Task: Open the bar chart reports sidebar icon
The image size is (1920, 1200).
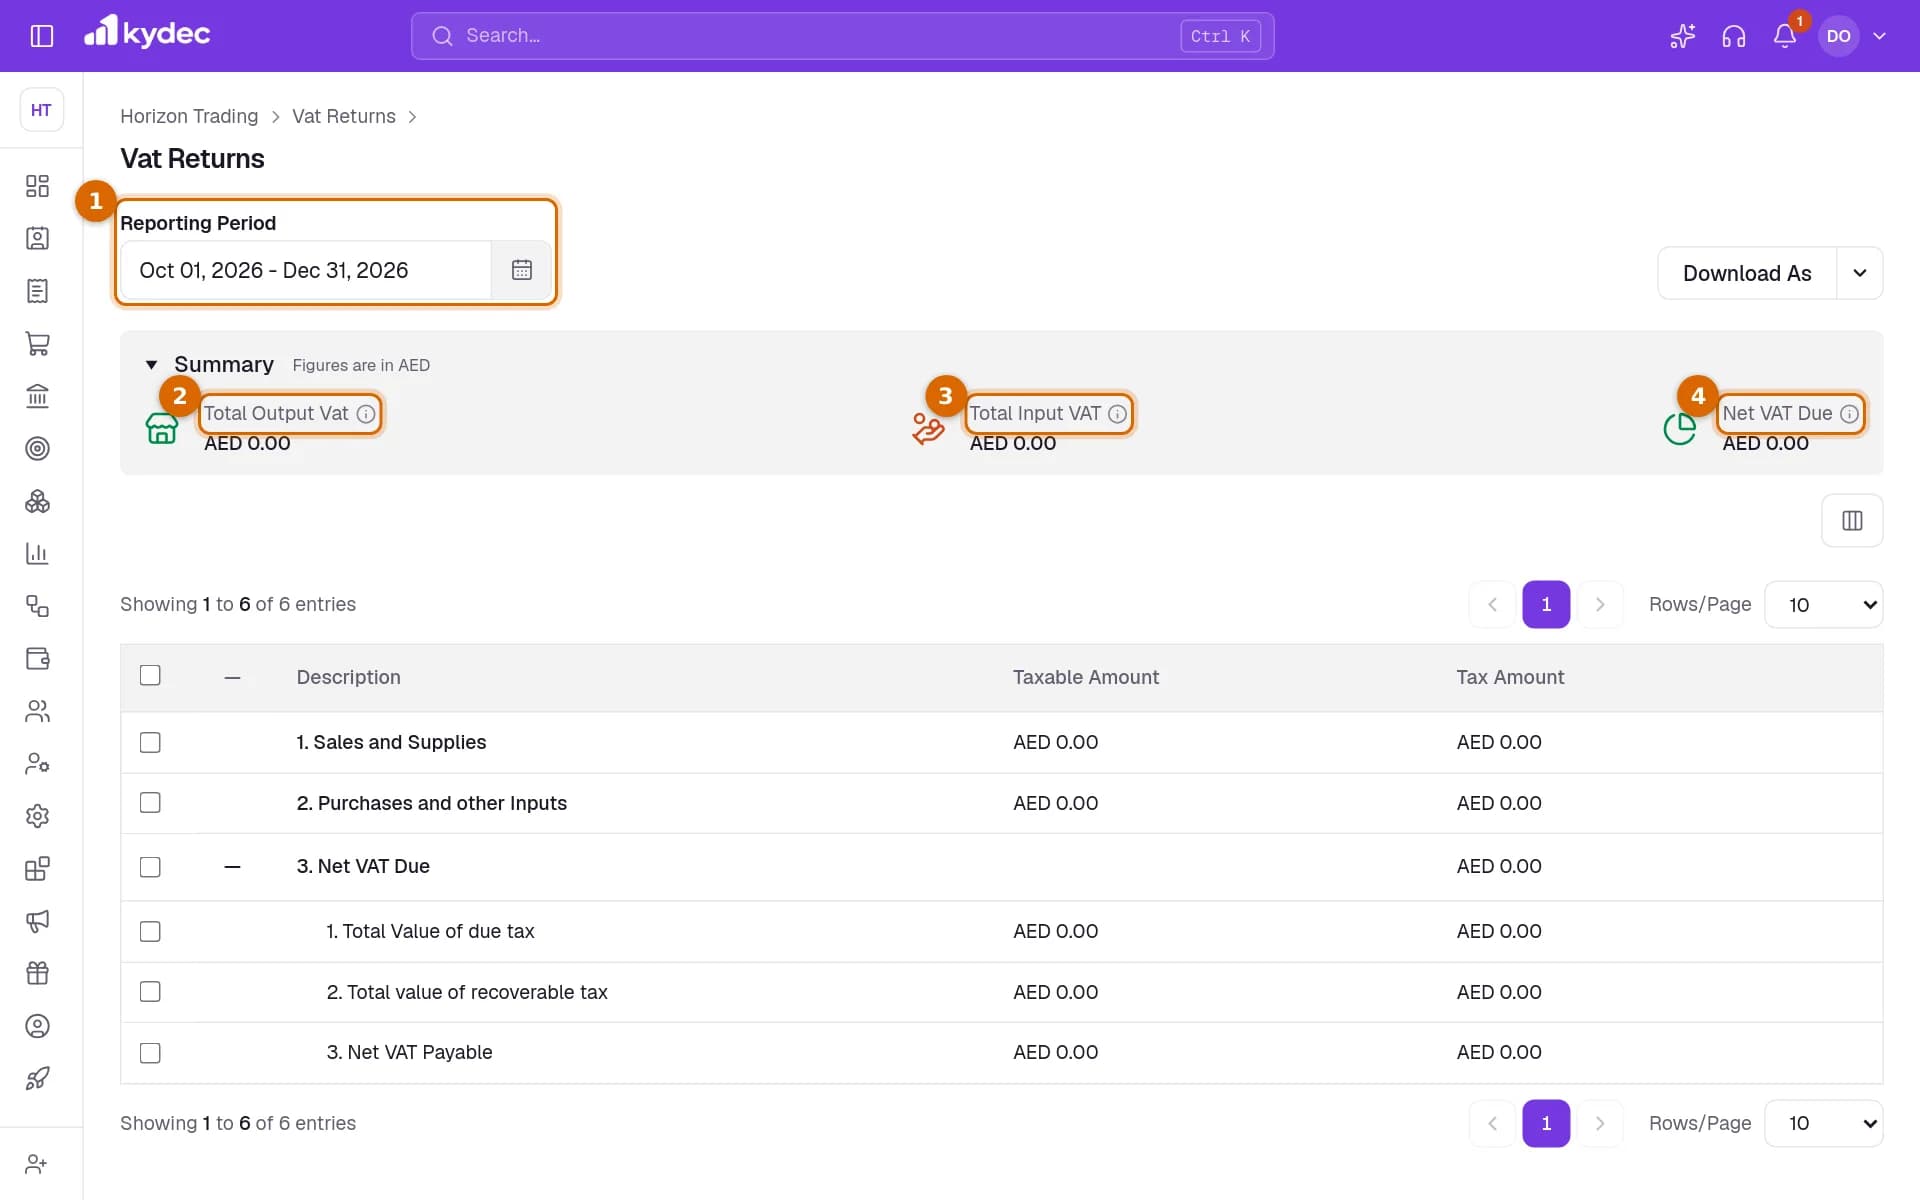Action: (37, 554)
